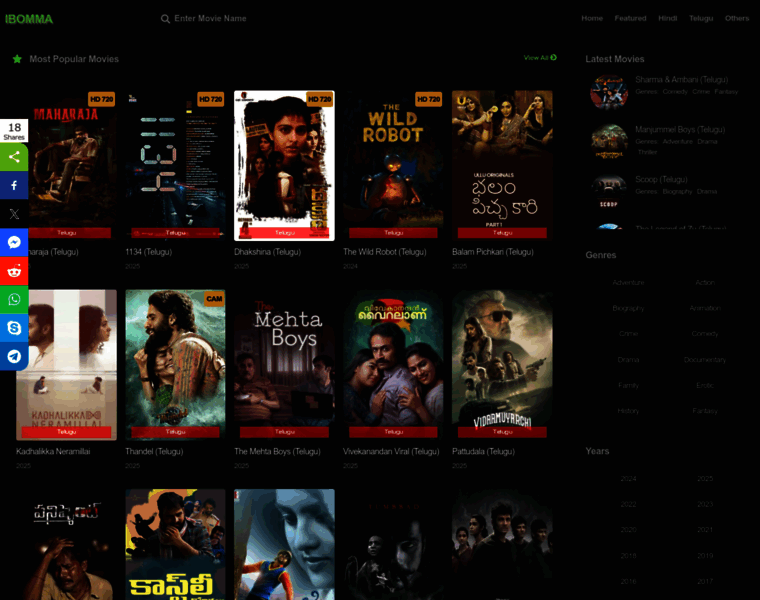760x600 pixels.
Task: Filter movies by year 2019
Action: [705, 556]
